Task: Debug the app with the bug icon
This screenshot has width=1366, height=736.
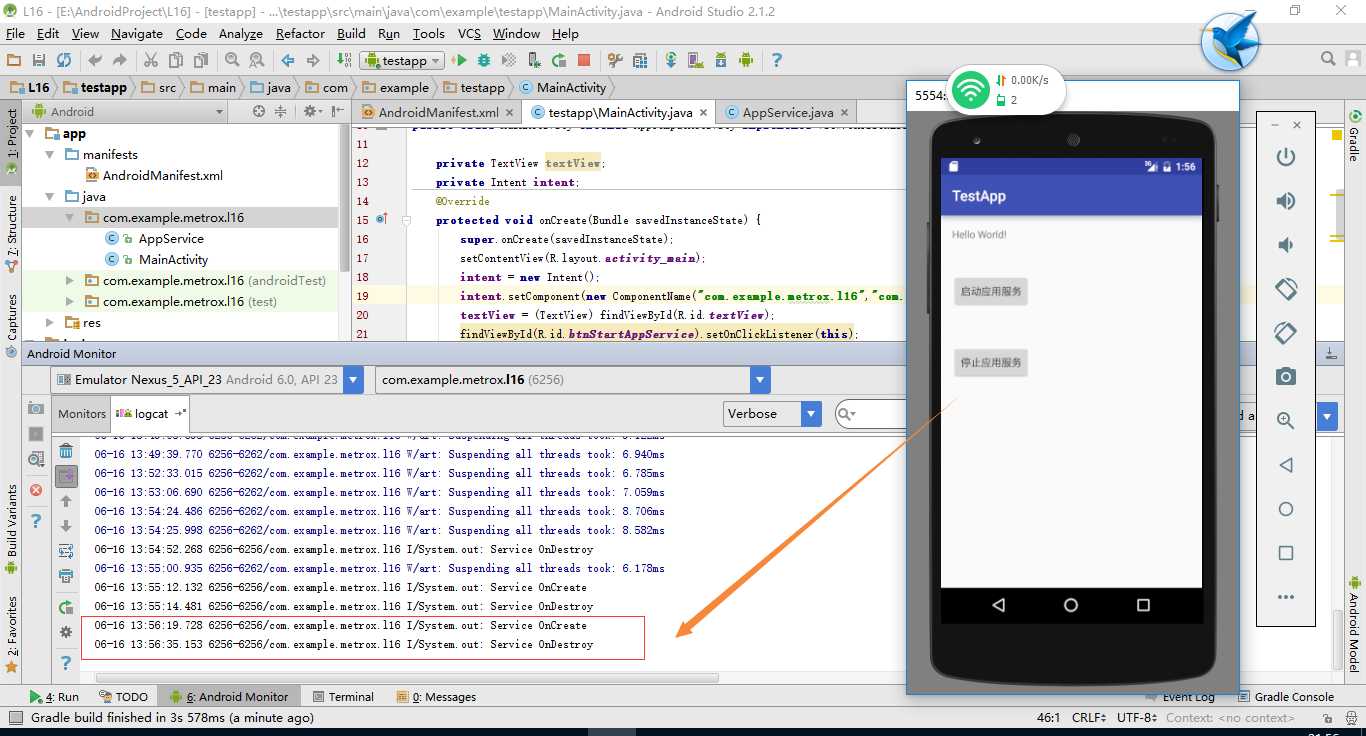Action: tap(484, 60)
